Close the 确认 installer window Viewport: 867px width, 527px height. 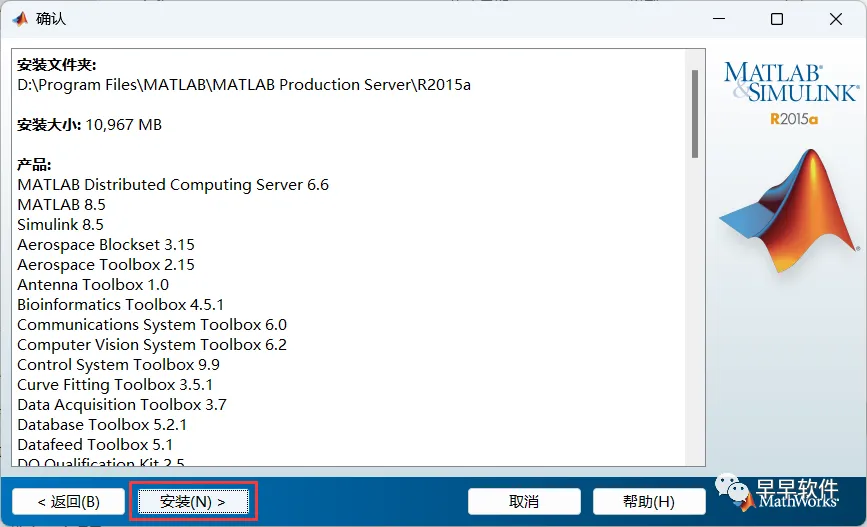click(x=835, y=19)
